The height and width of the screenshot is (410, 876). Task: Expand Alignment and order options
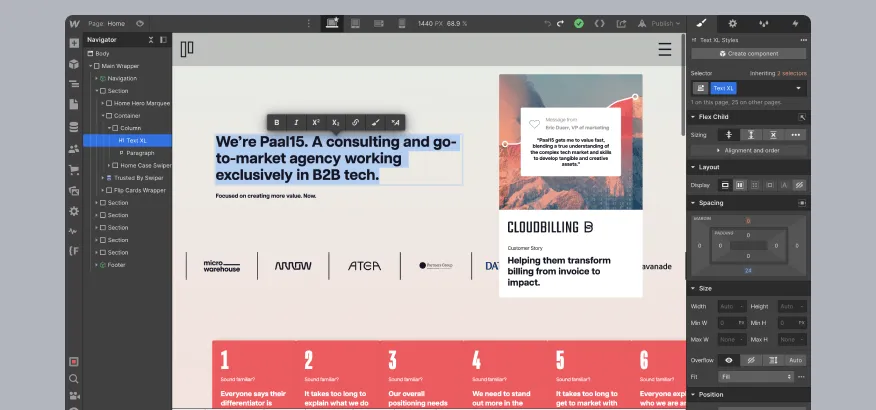point(749,150)
